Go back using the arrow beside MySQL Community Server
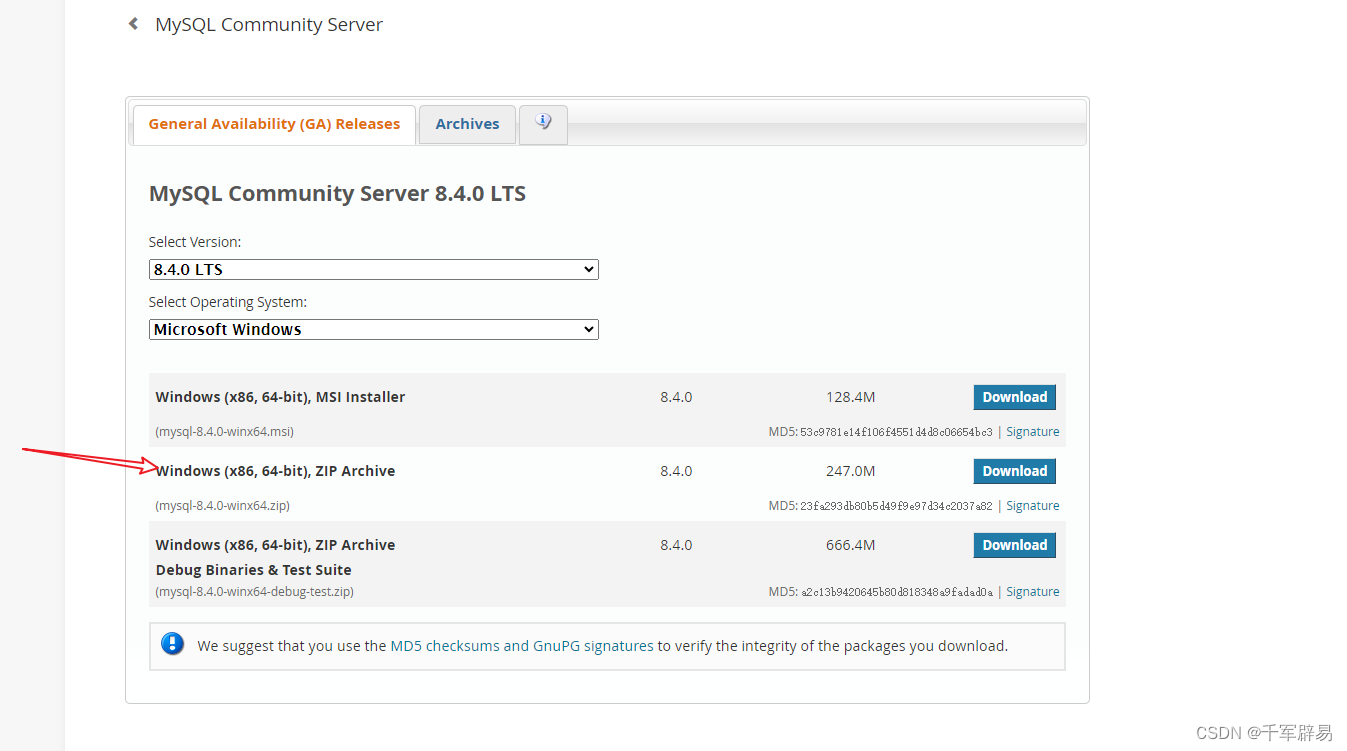Image resolution: width=1347 pixels, height=751 pixels. (133, 24)
